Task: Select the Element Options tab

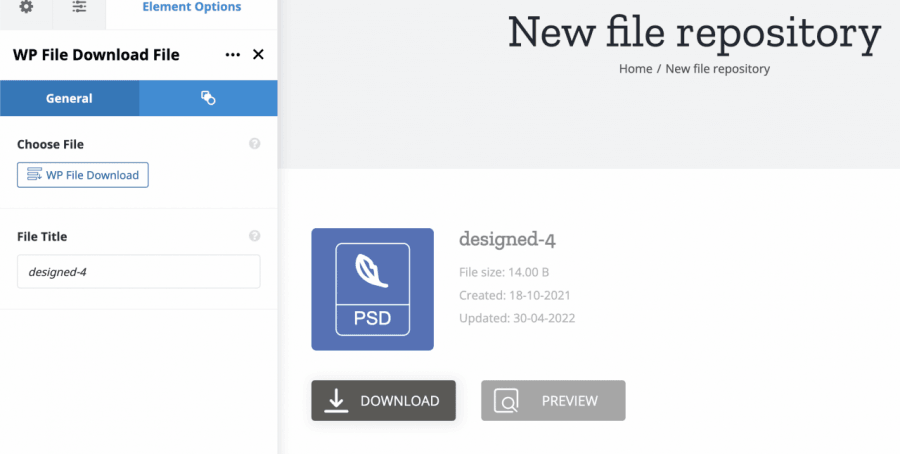Action: pos(191,8)
